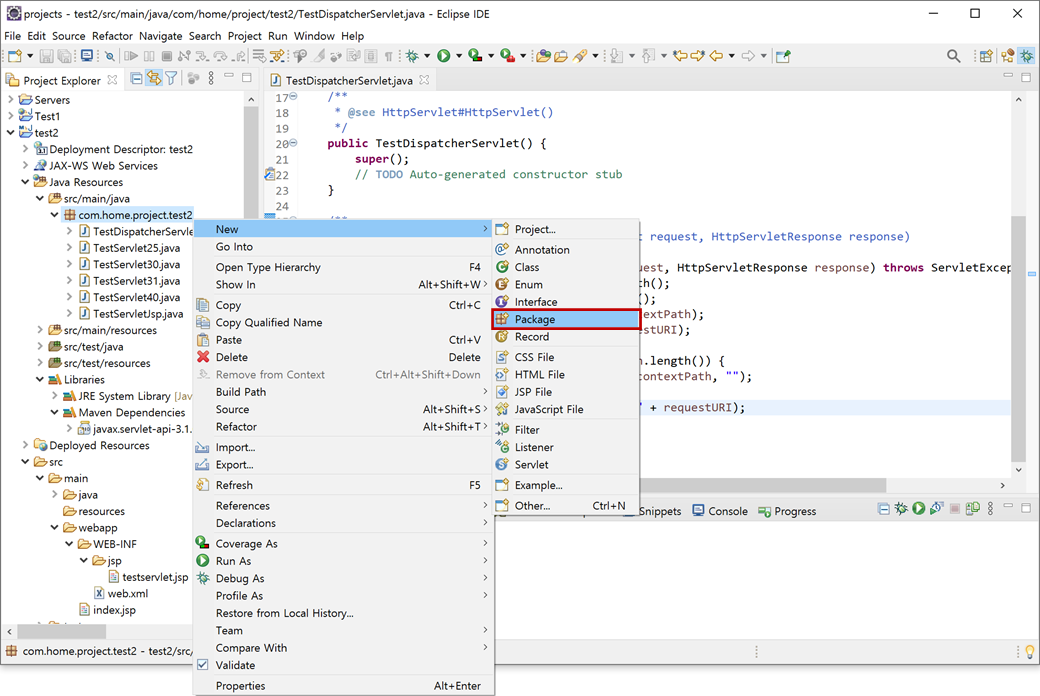Open dropdown arrow next to New wizard icon
Viewport: 1040px width, 696px height.
point(29,56)
